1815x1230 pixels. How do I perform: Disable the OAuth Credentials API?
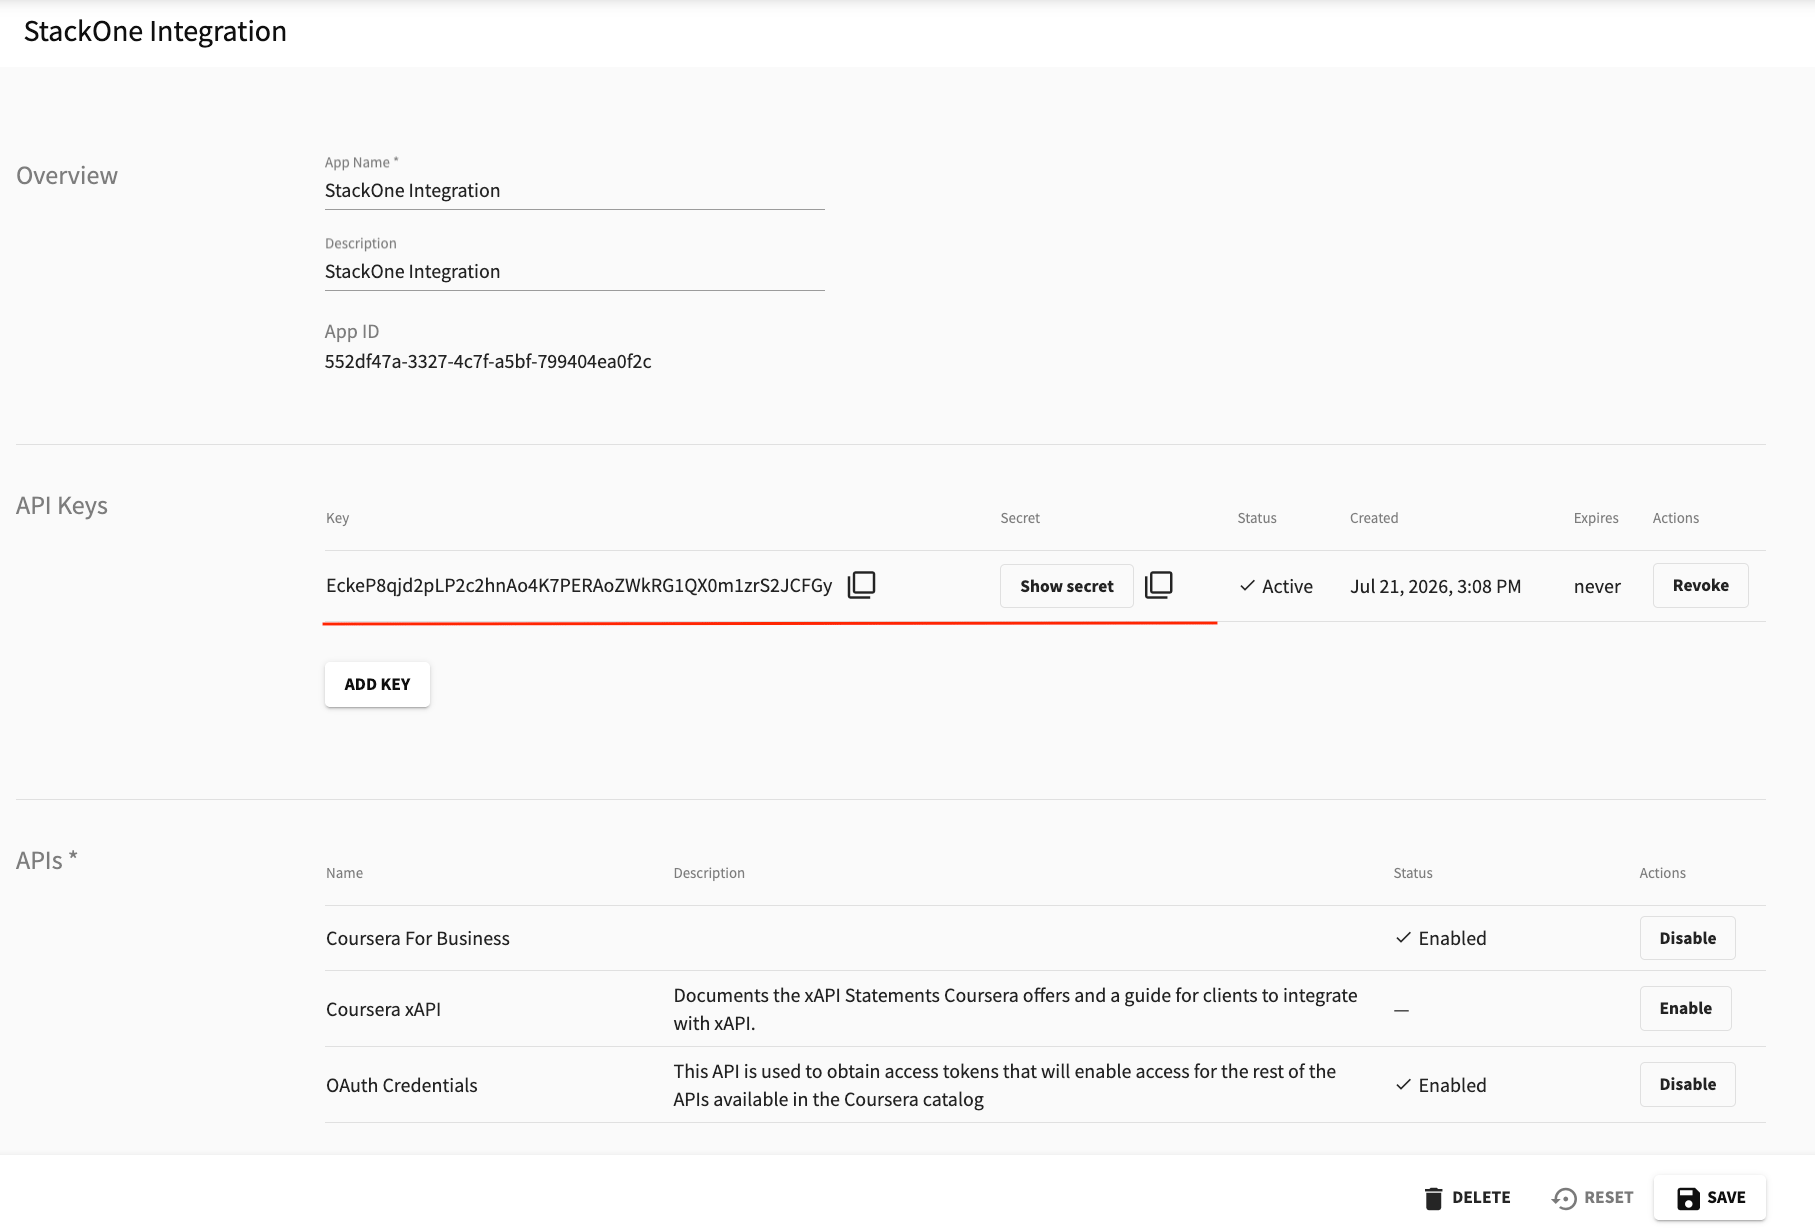(x=1687, y=1084)
